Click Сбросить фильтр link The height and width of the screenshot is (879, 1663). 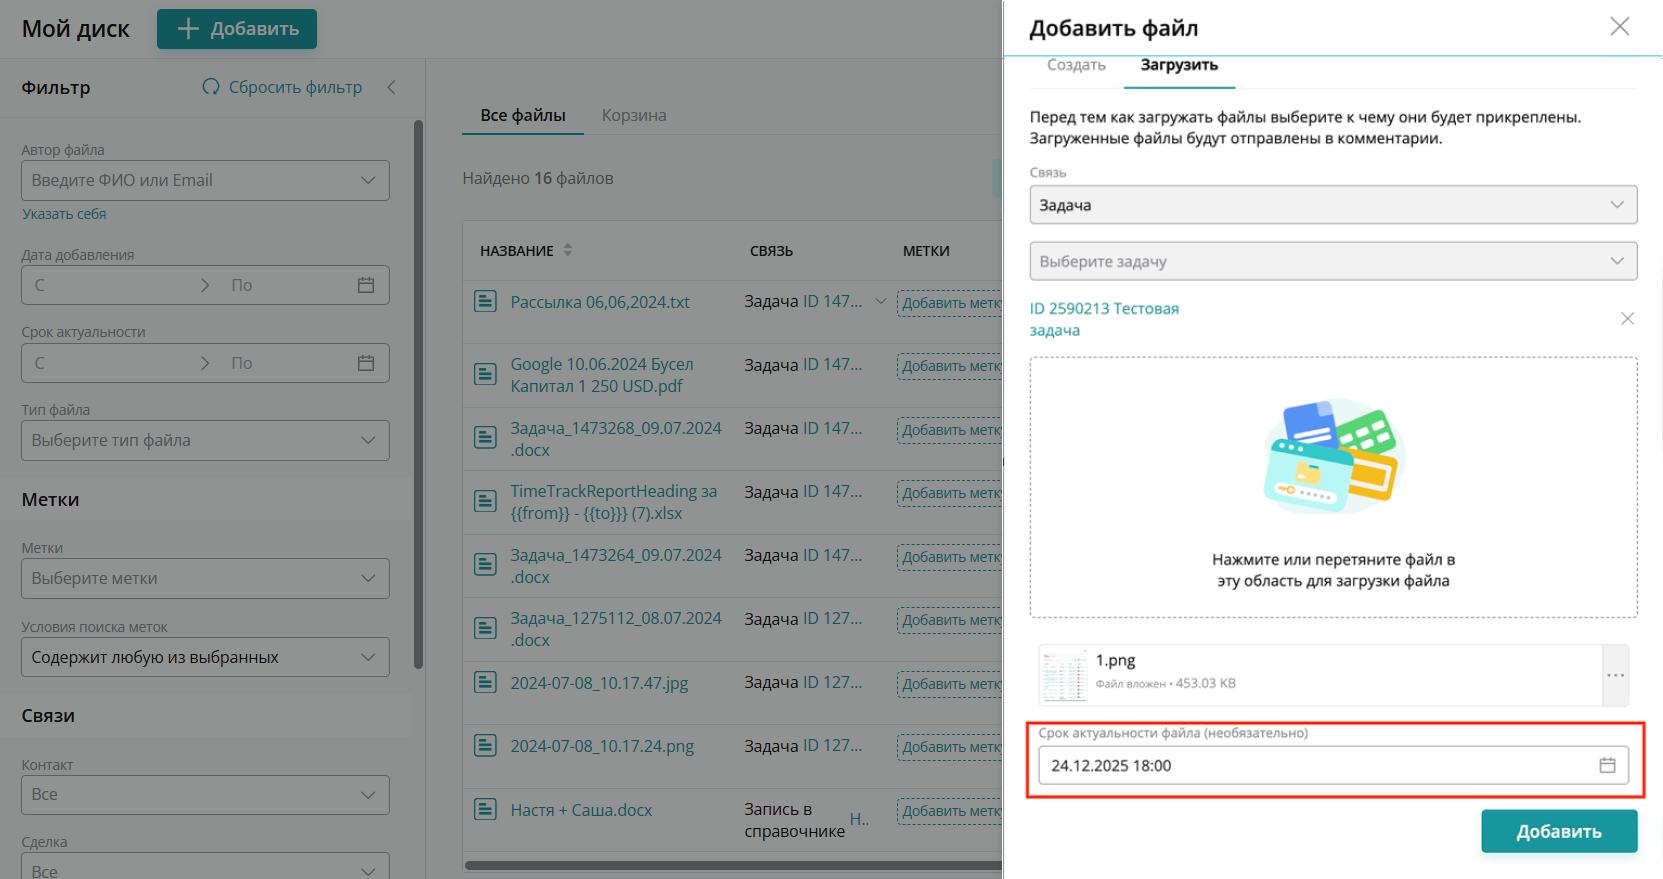tap(282, 87)
